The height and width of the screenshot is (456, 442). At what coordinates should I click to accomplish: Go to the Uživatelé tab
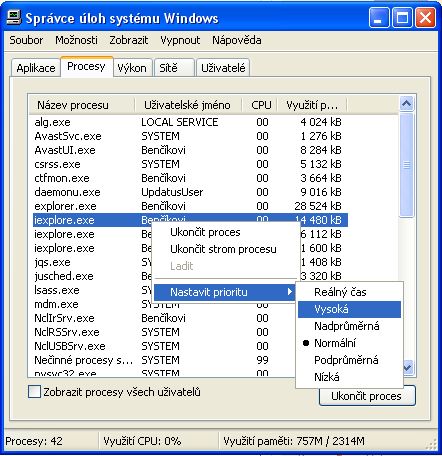(223, 68)
